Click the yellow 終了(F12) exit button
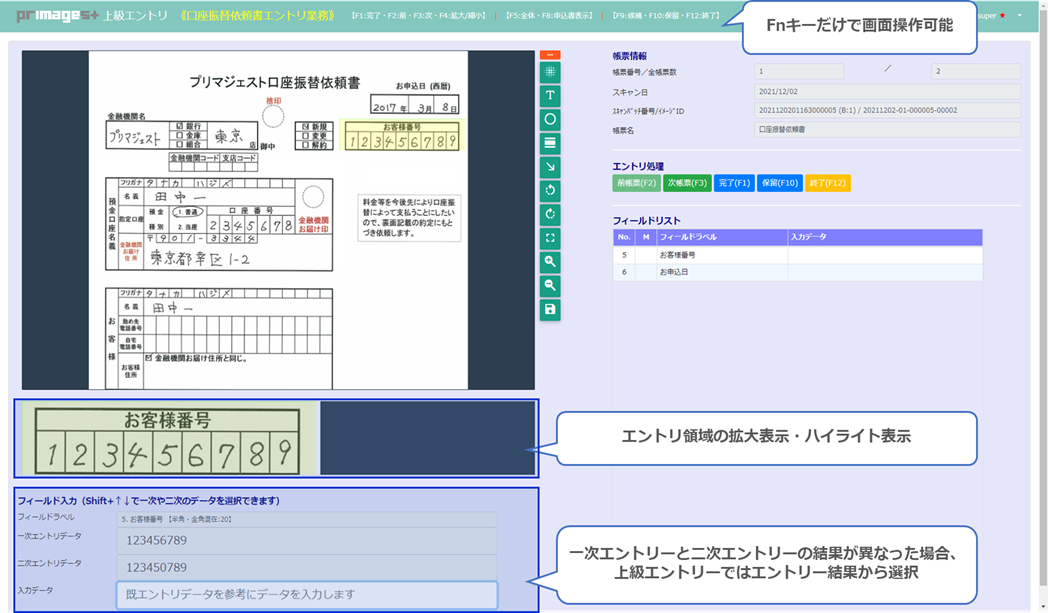1048x613 pixels. click(x=827, y=183)
